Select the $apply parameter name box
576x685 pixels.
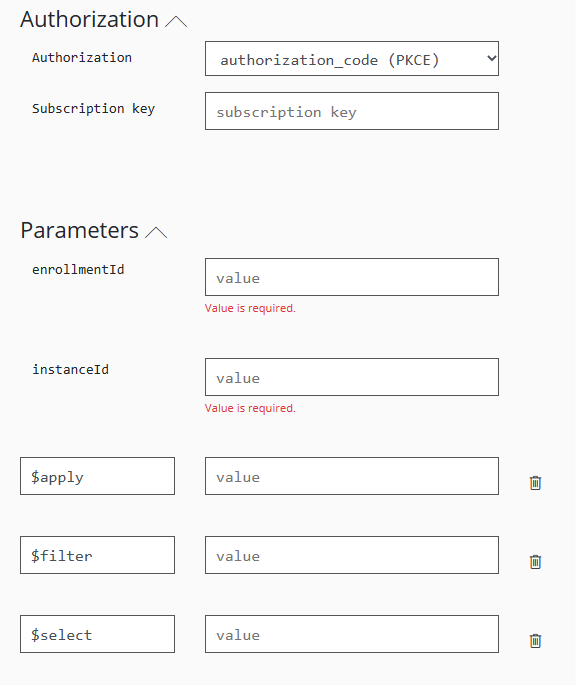tap(97, 476)
